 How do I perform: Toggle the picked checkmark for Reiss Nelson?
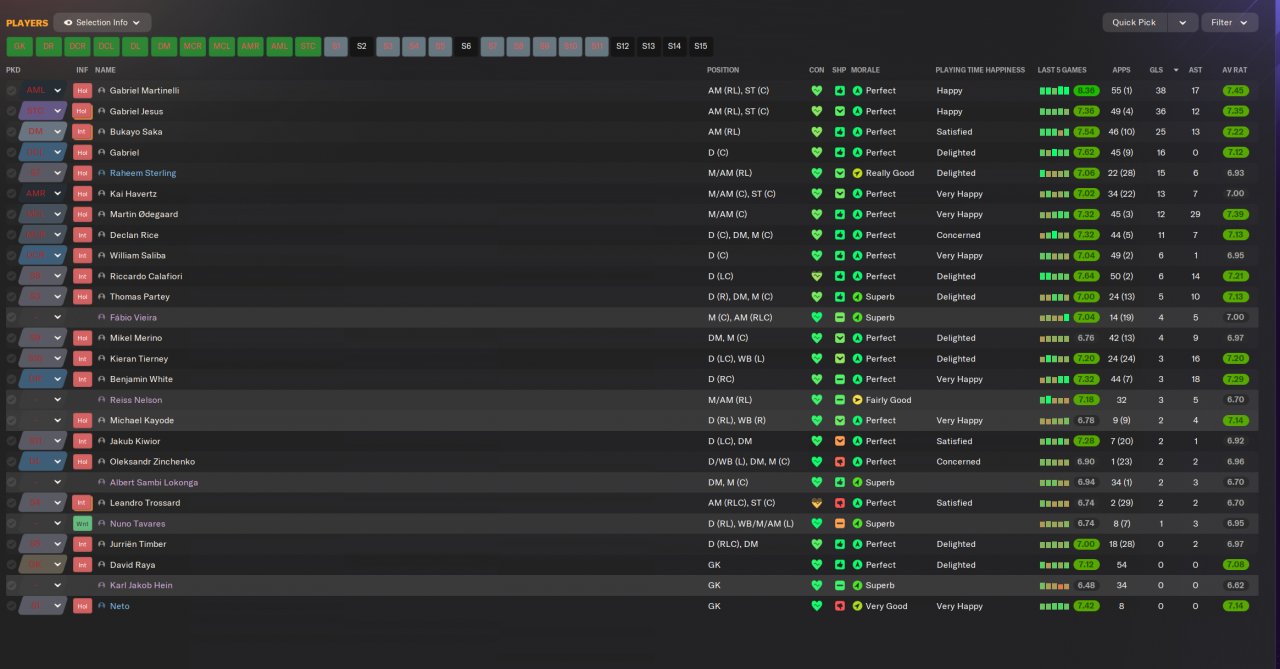click(12, 400)
